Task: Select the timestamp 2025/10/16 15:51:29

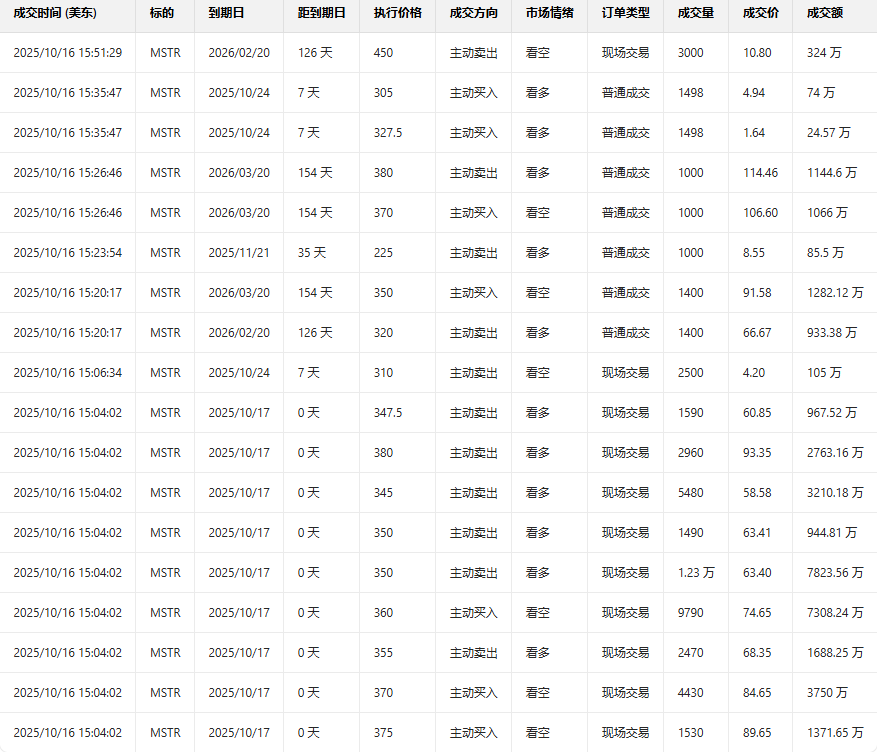Action: pyautogui.click(x=68, y=53)
